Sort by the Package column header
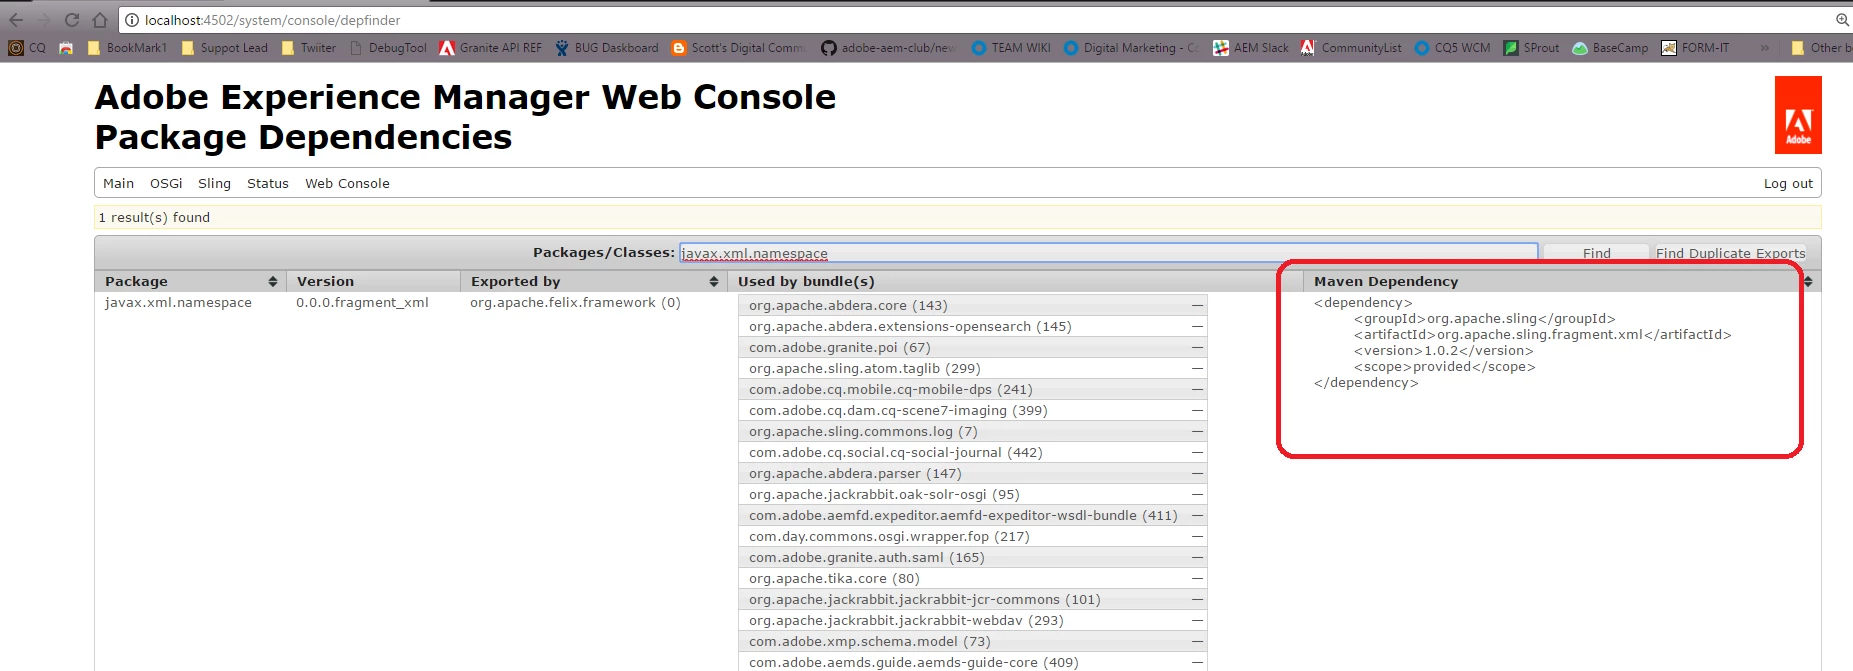 click(190, 281)
